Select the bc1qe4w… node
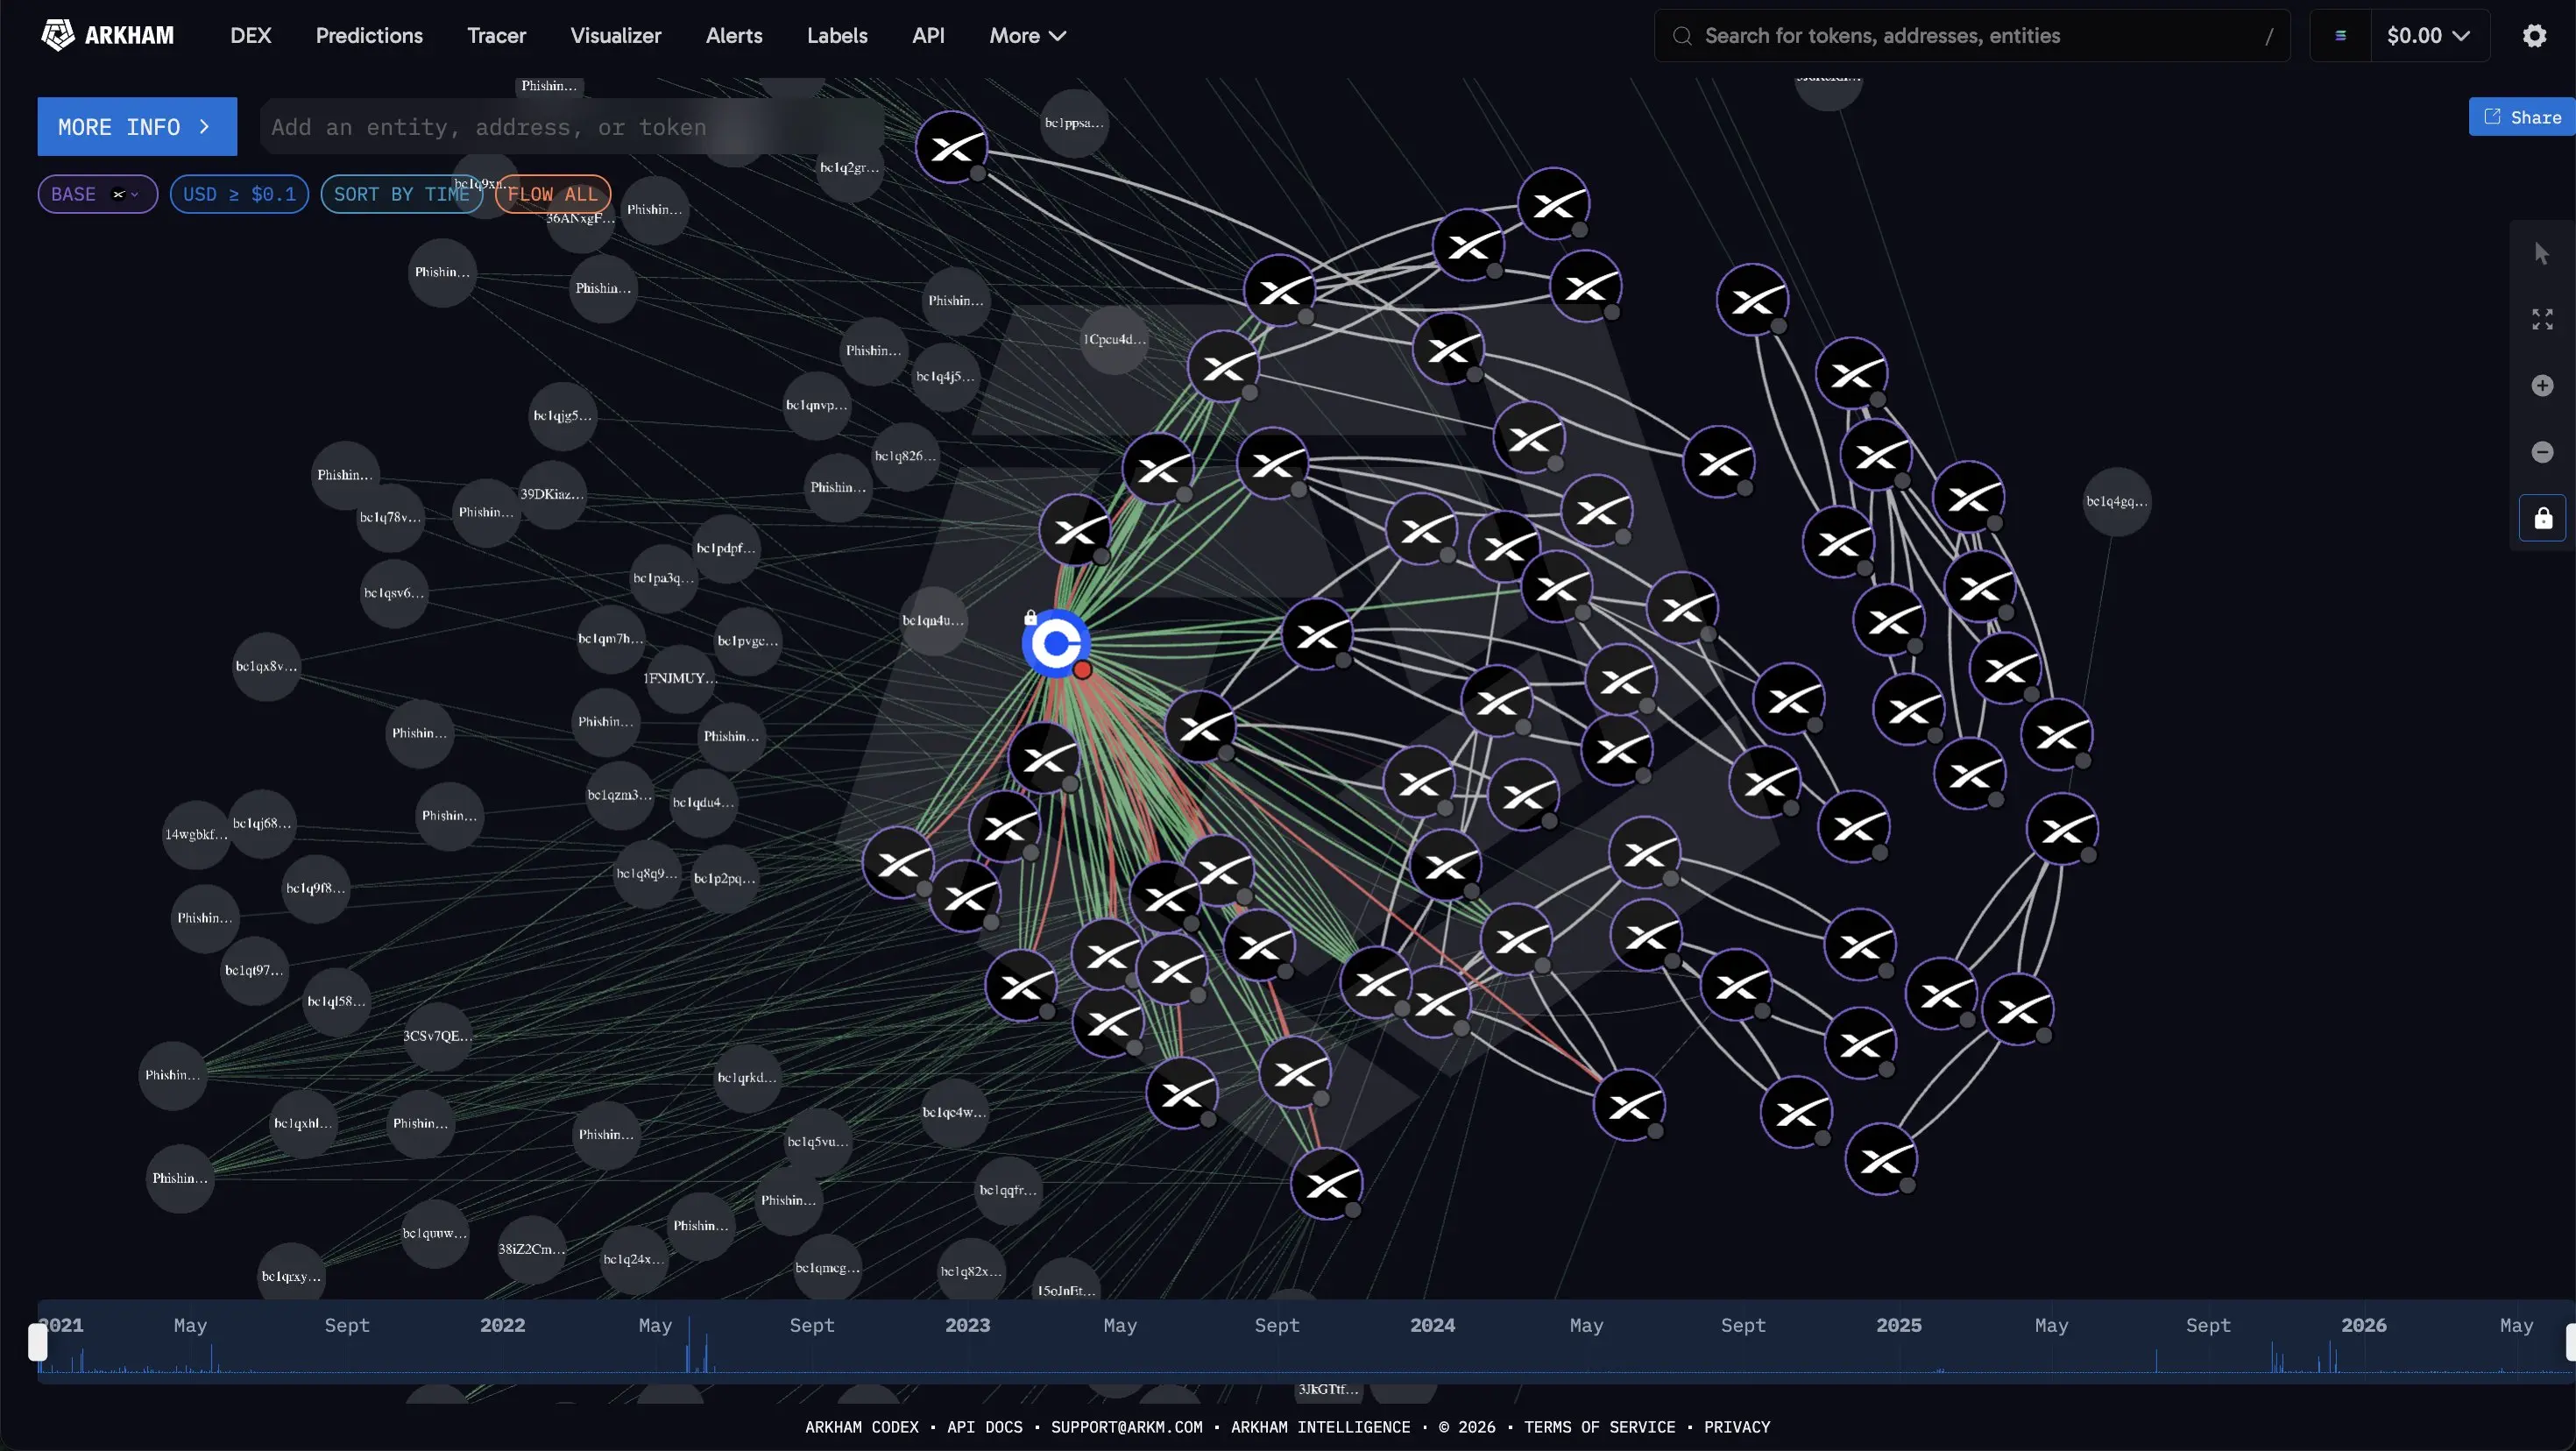 (x=954, y=1113)
